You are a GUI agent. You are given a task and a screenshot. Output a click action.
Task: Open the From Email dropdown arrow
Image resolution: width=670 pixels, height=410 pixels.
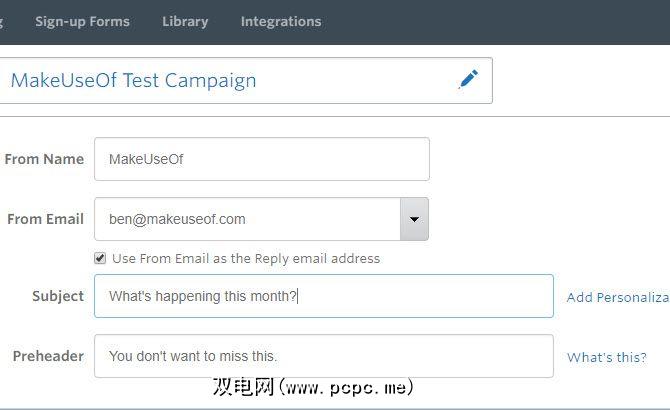point(414,219)
